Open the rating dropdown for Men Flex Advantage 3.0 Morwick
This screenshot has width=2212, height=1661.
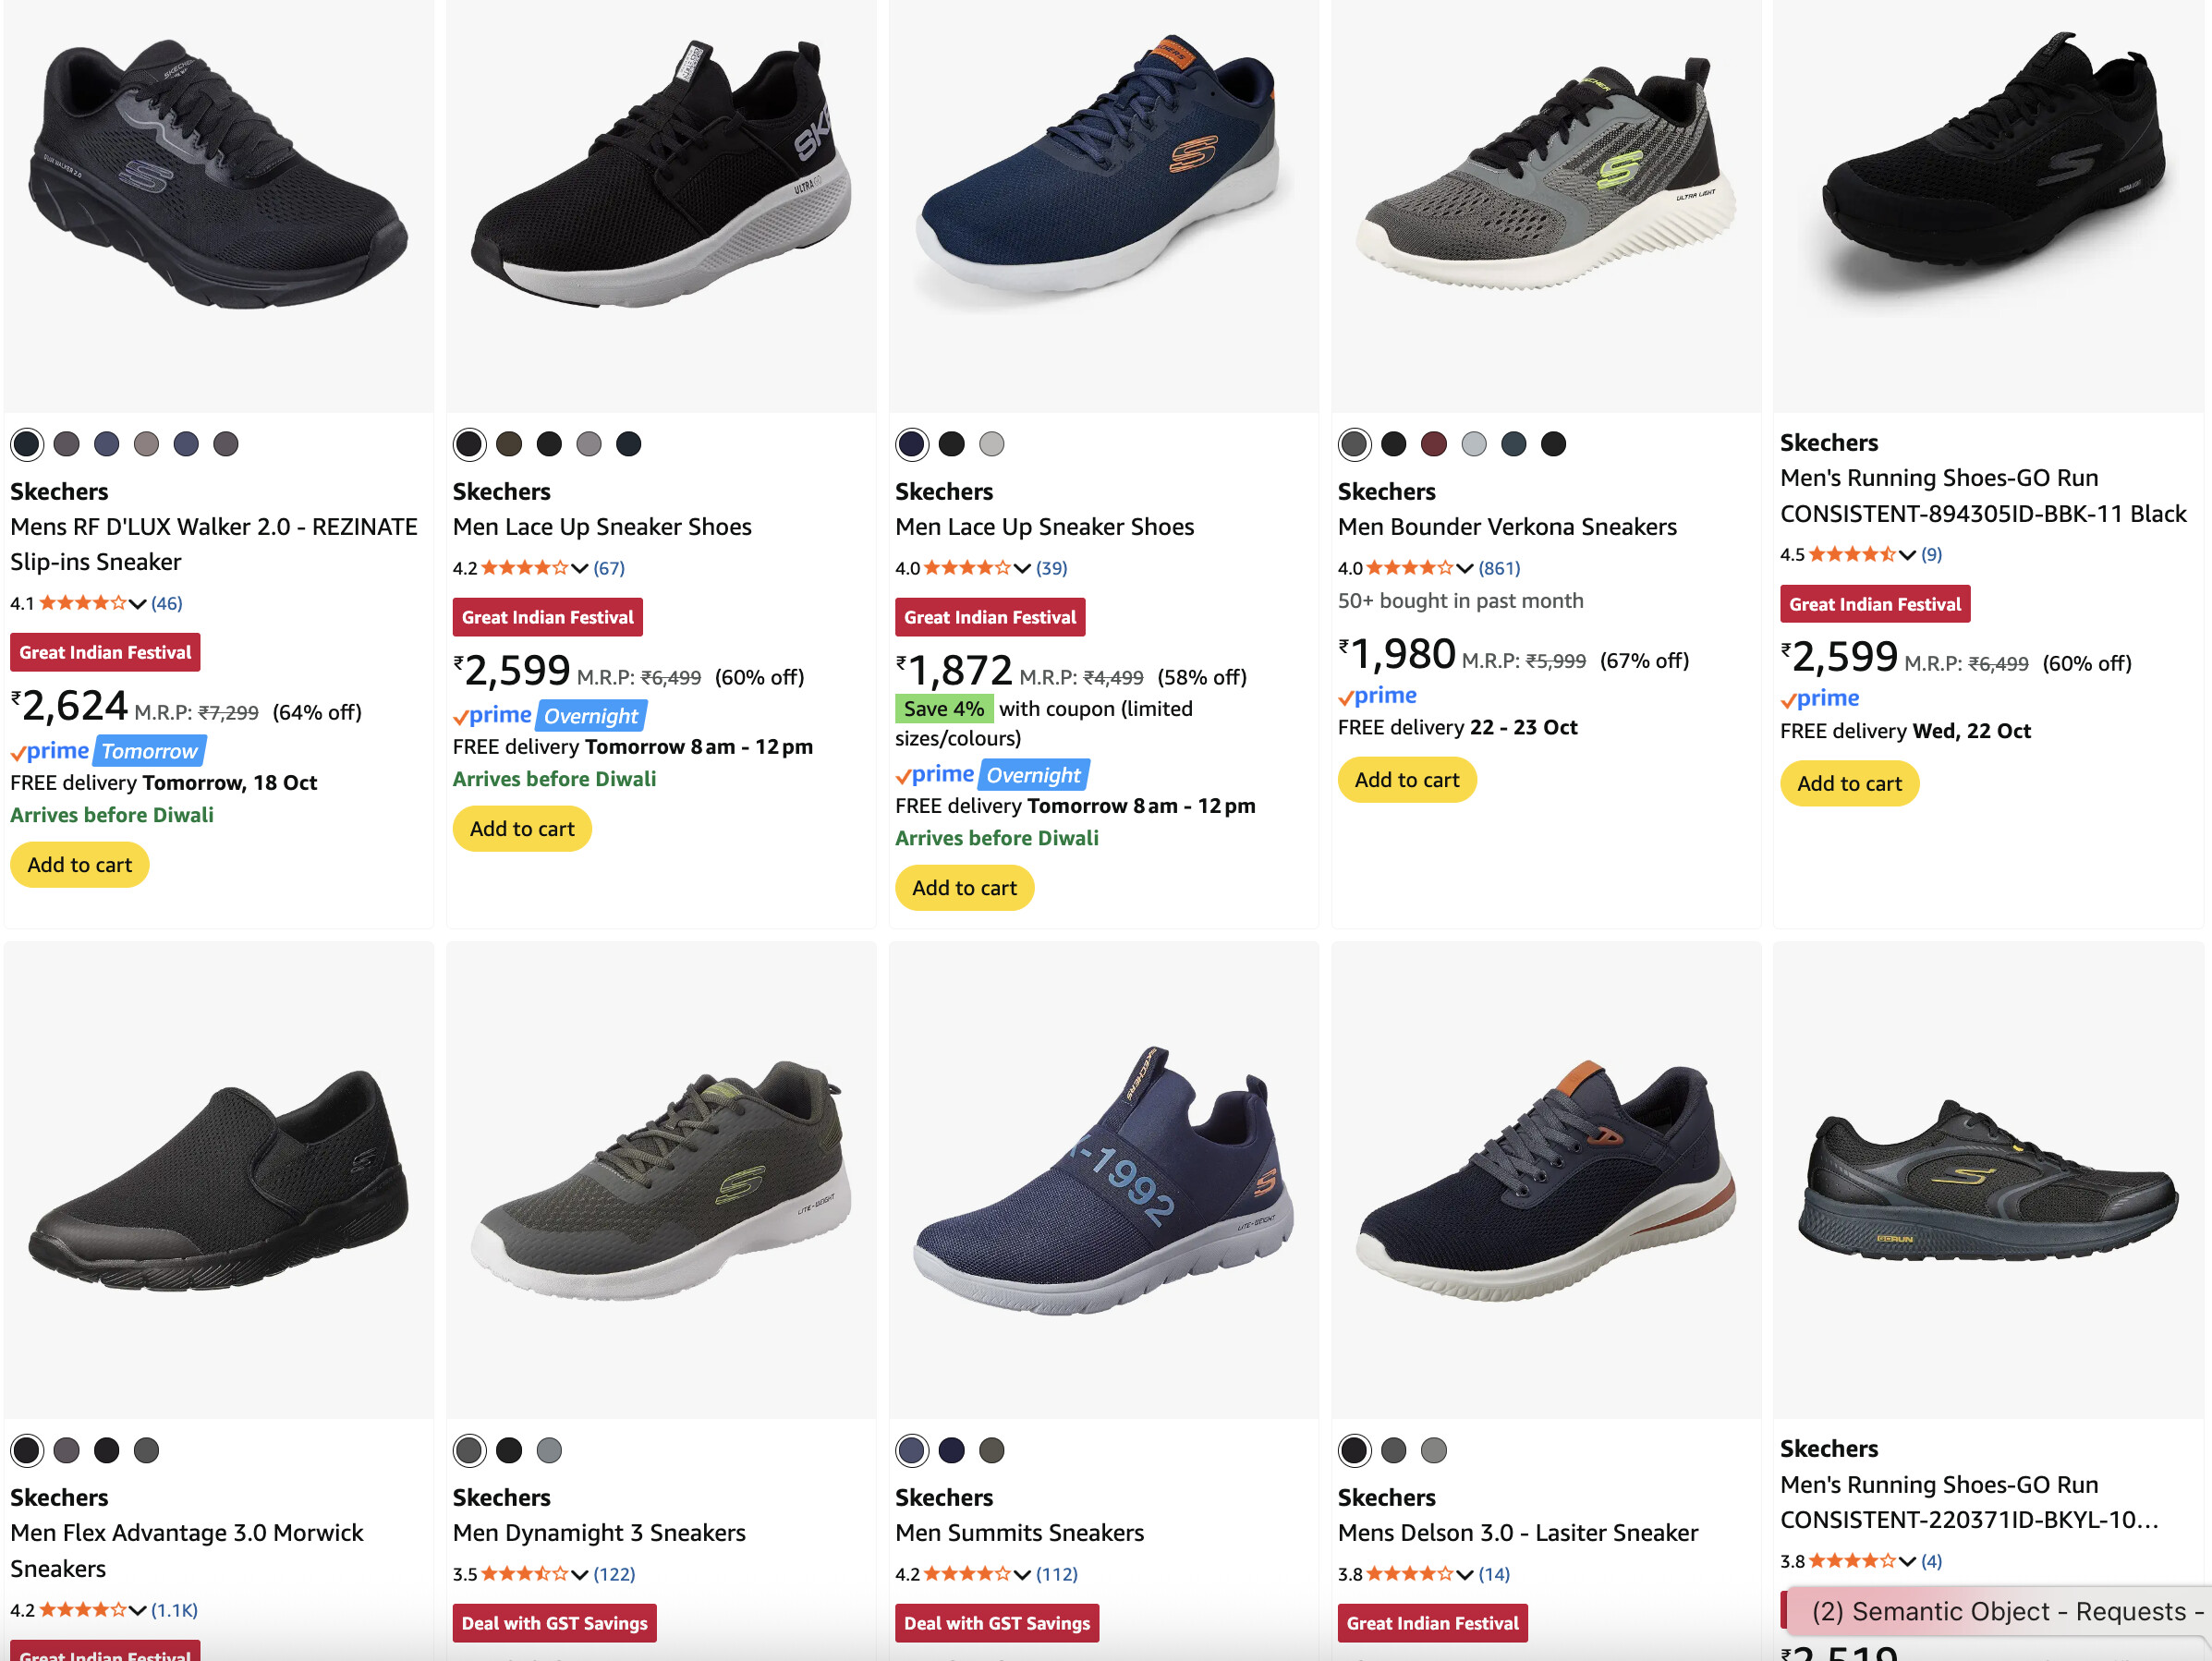[138, 1610]
